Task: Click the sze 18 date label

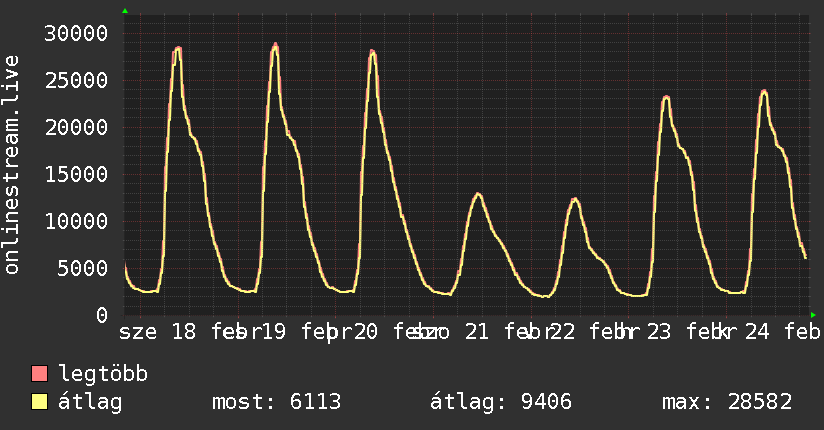Action: tap(157, 332)
